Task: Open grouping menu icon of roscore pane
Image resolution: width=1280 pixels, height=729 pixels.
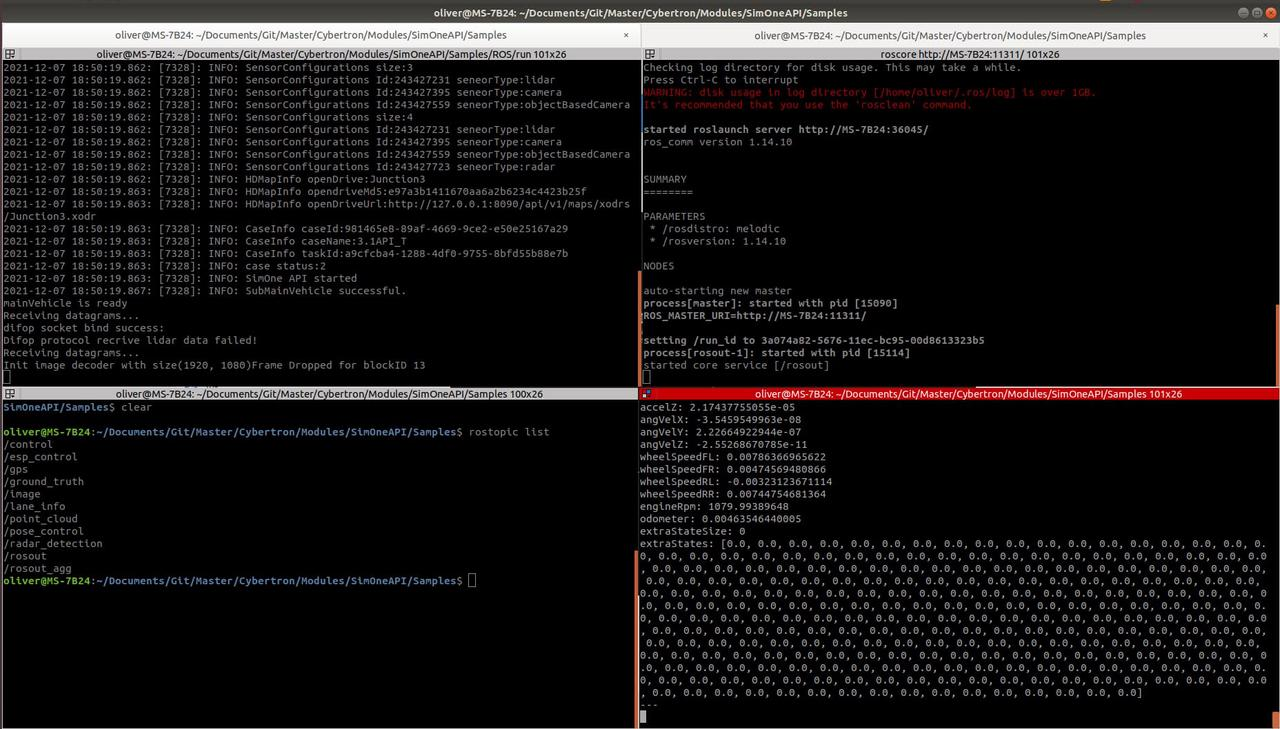Action: click(649, 54)
